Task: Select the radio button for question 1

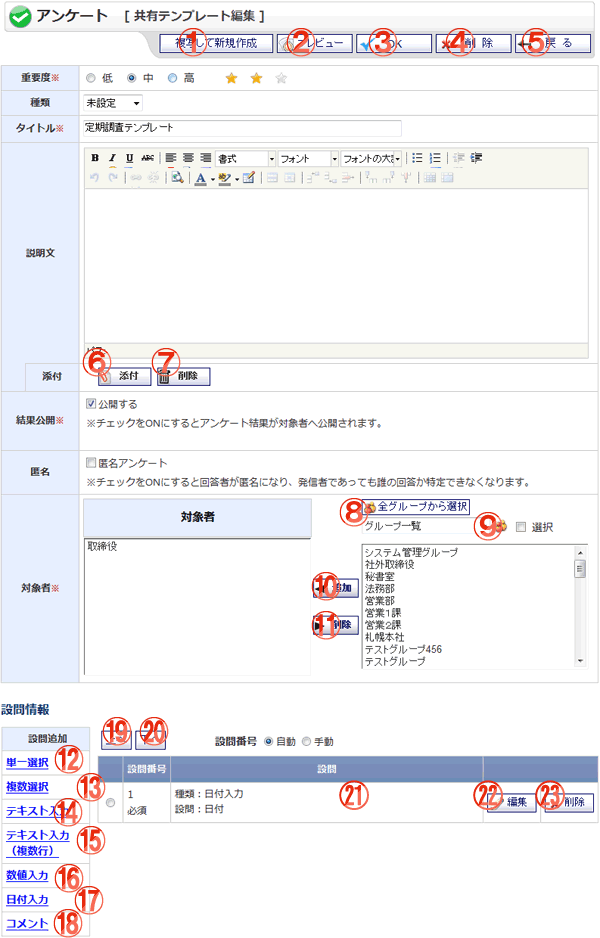Action: [110, 803]
